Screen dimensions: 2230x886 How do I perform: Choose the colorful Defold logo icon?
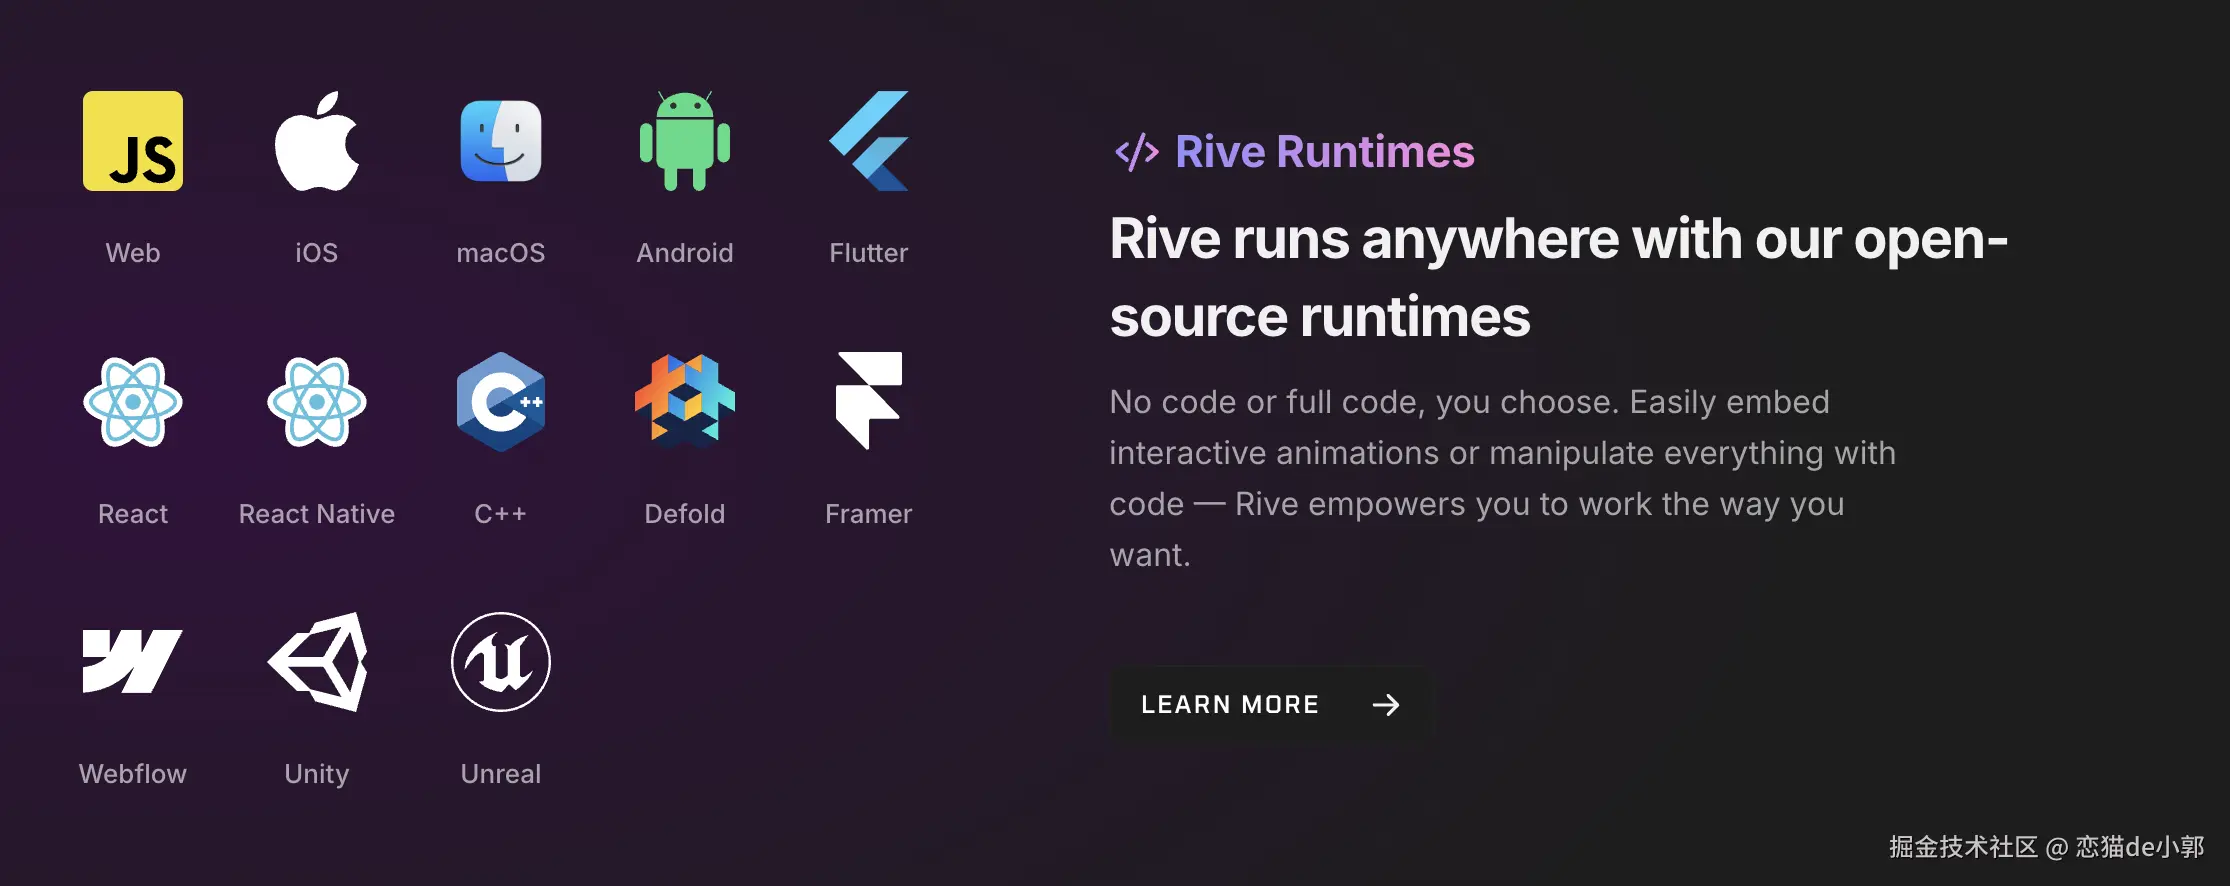(x=685, y=400)
